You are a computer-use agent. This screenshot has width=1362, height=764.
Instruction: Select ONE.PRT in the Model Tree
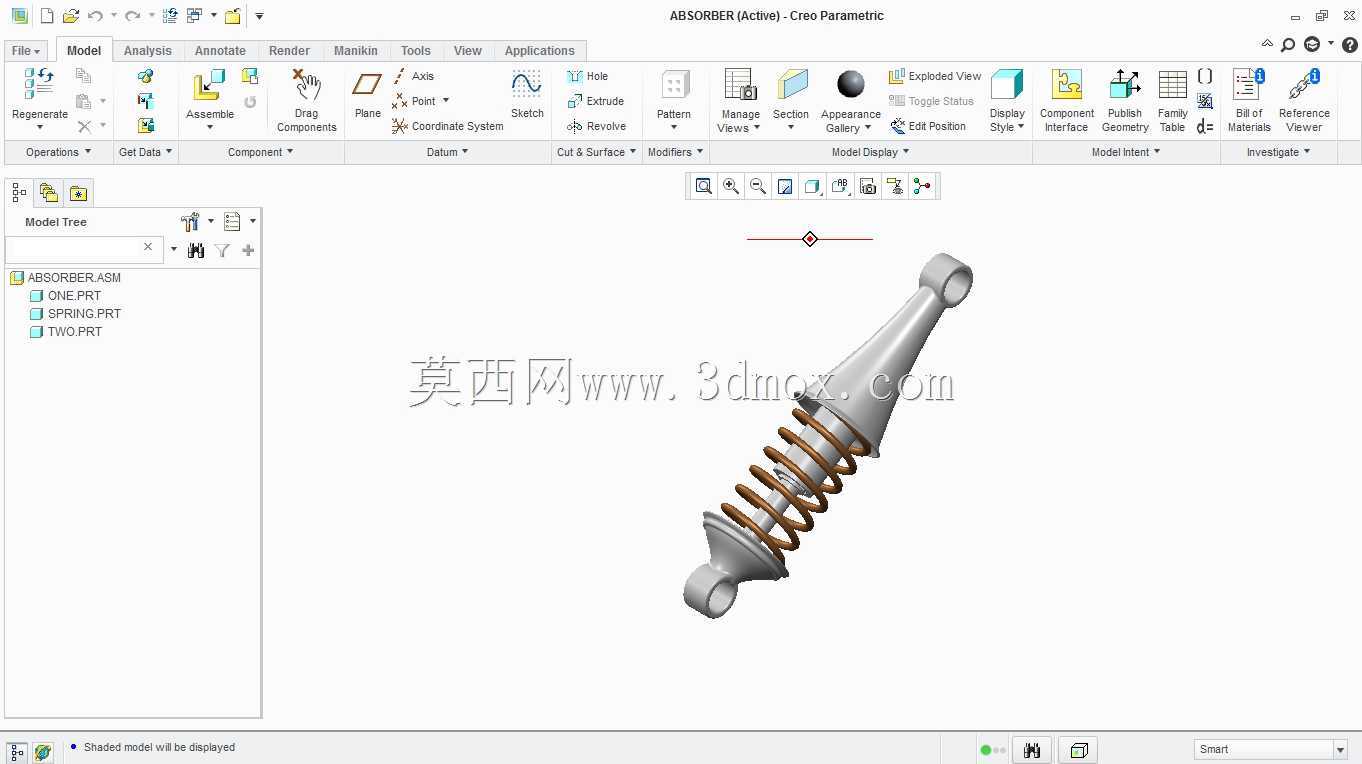74,296
